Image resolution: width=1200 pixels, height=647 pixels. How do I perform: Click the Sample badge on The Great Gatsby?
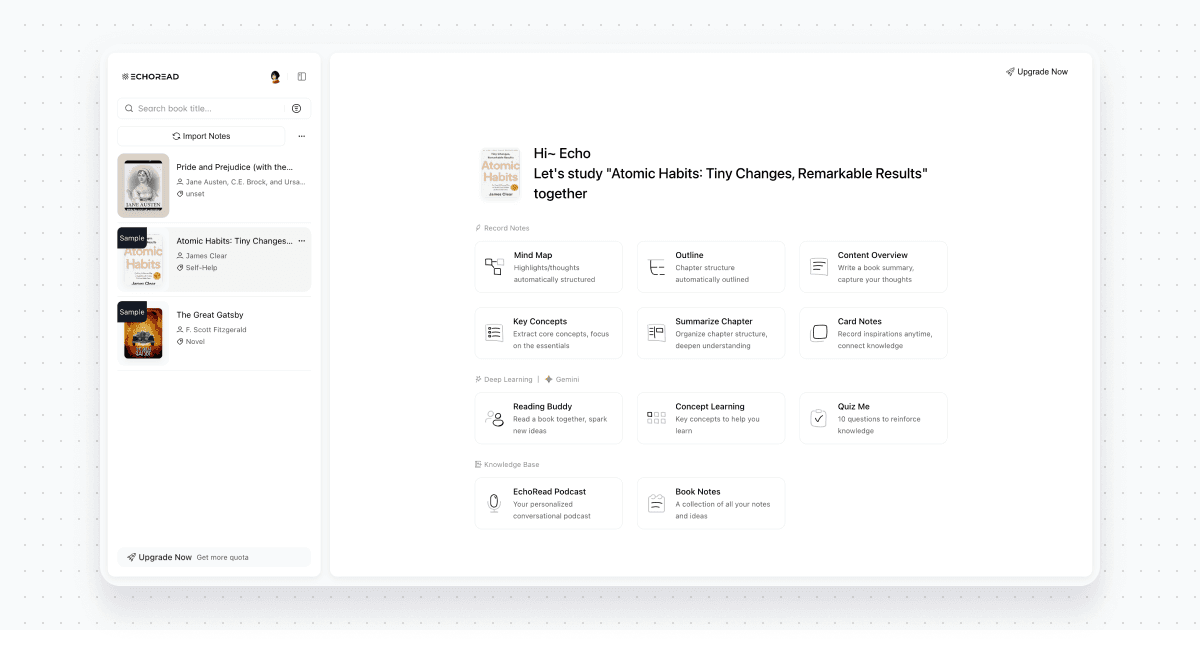[x=132, y=312]
